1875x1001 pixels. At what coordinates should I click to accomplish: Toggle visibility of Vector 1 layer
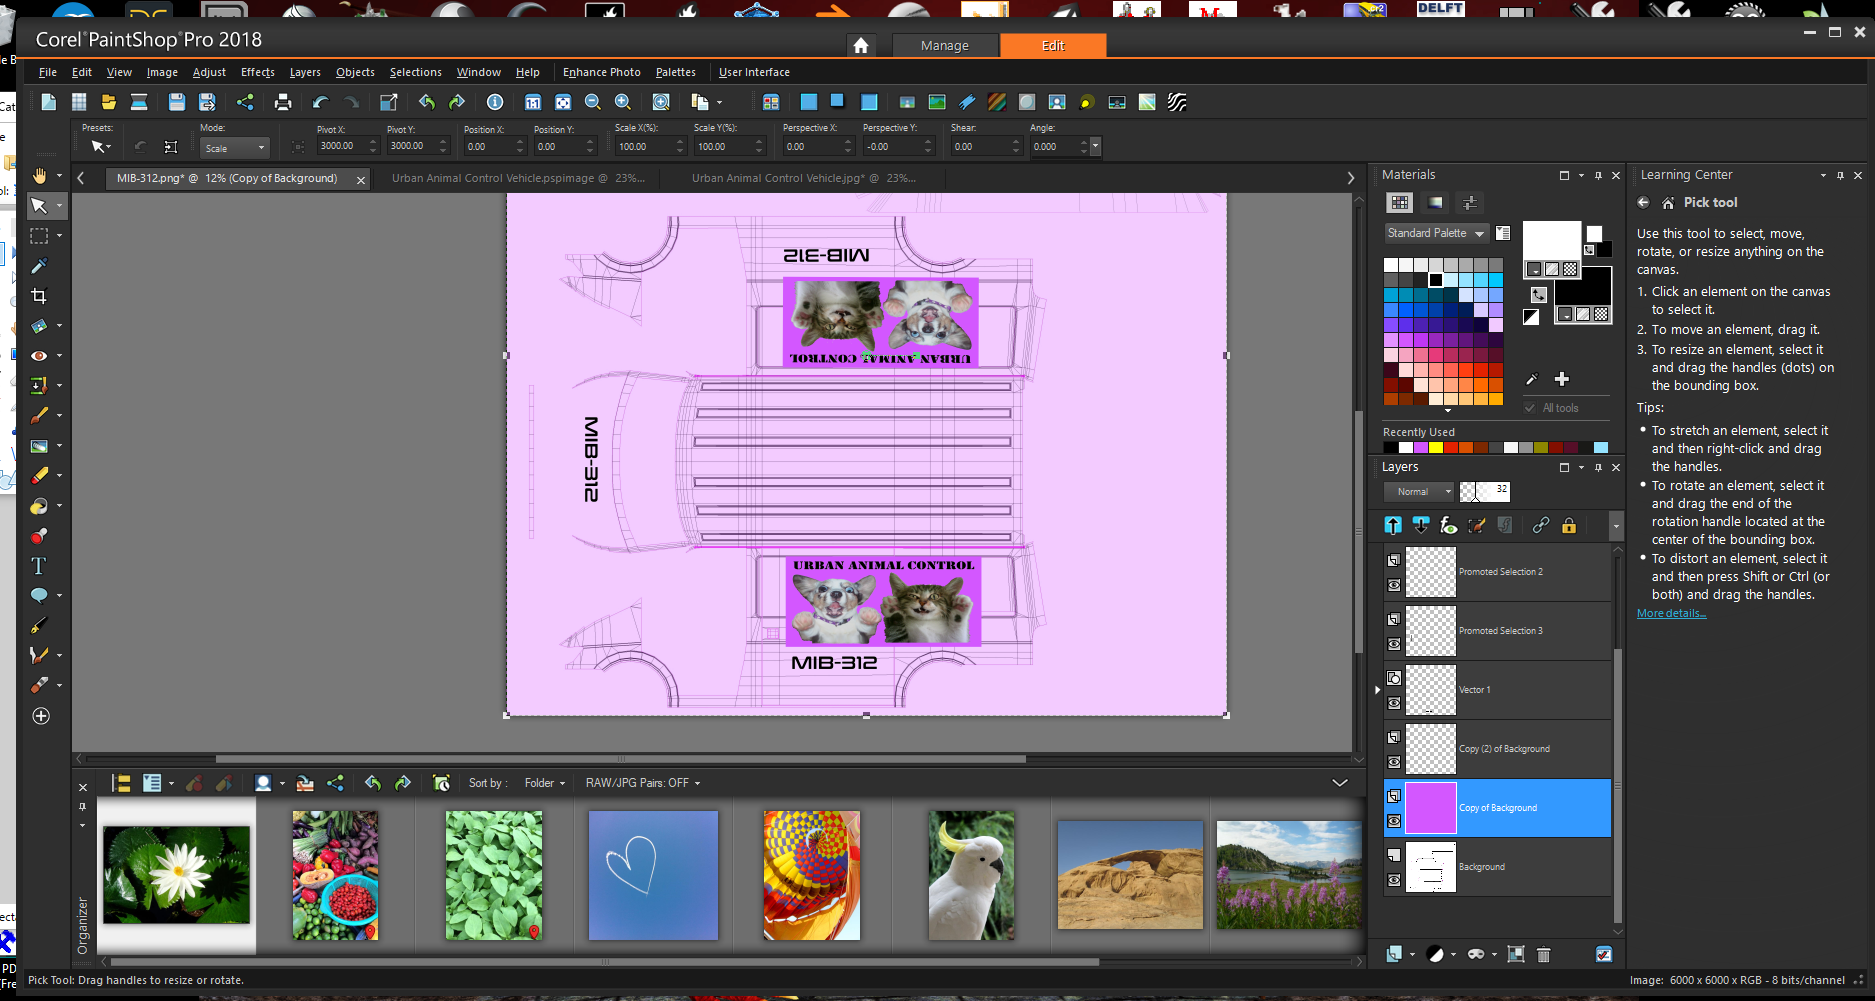click(1394, 704)
